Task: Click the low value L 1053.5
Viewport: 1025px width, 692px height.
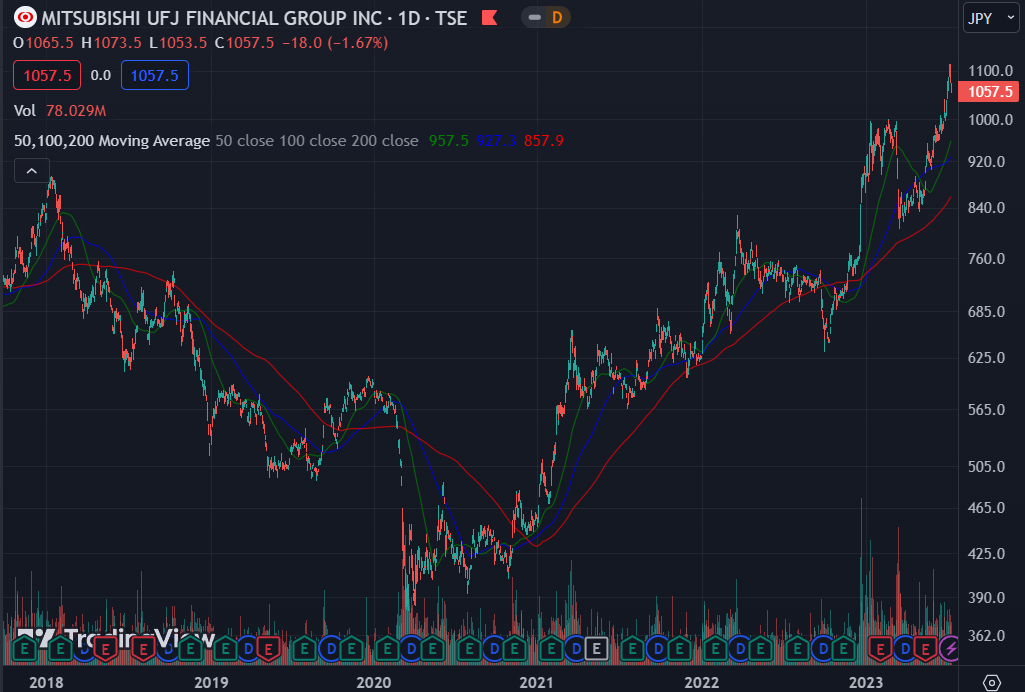Action: click(178, 42)
